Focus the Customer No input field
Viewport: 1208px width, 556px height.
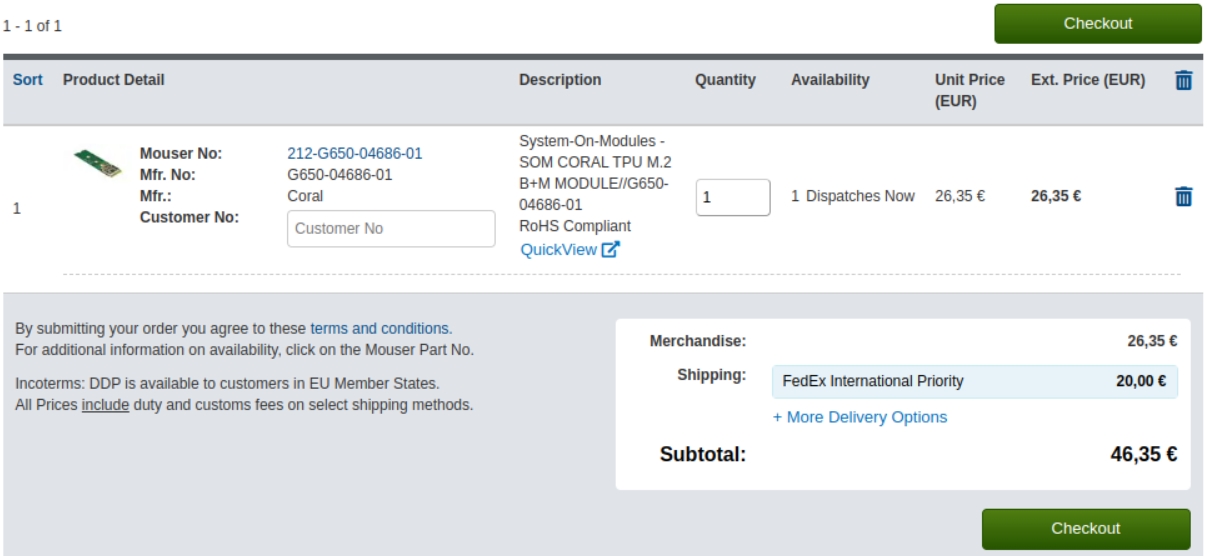point(391,228)
